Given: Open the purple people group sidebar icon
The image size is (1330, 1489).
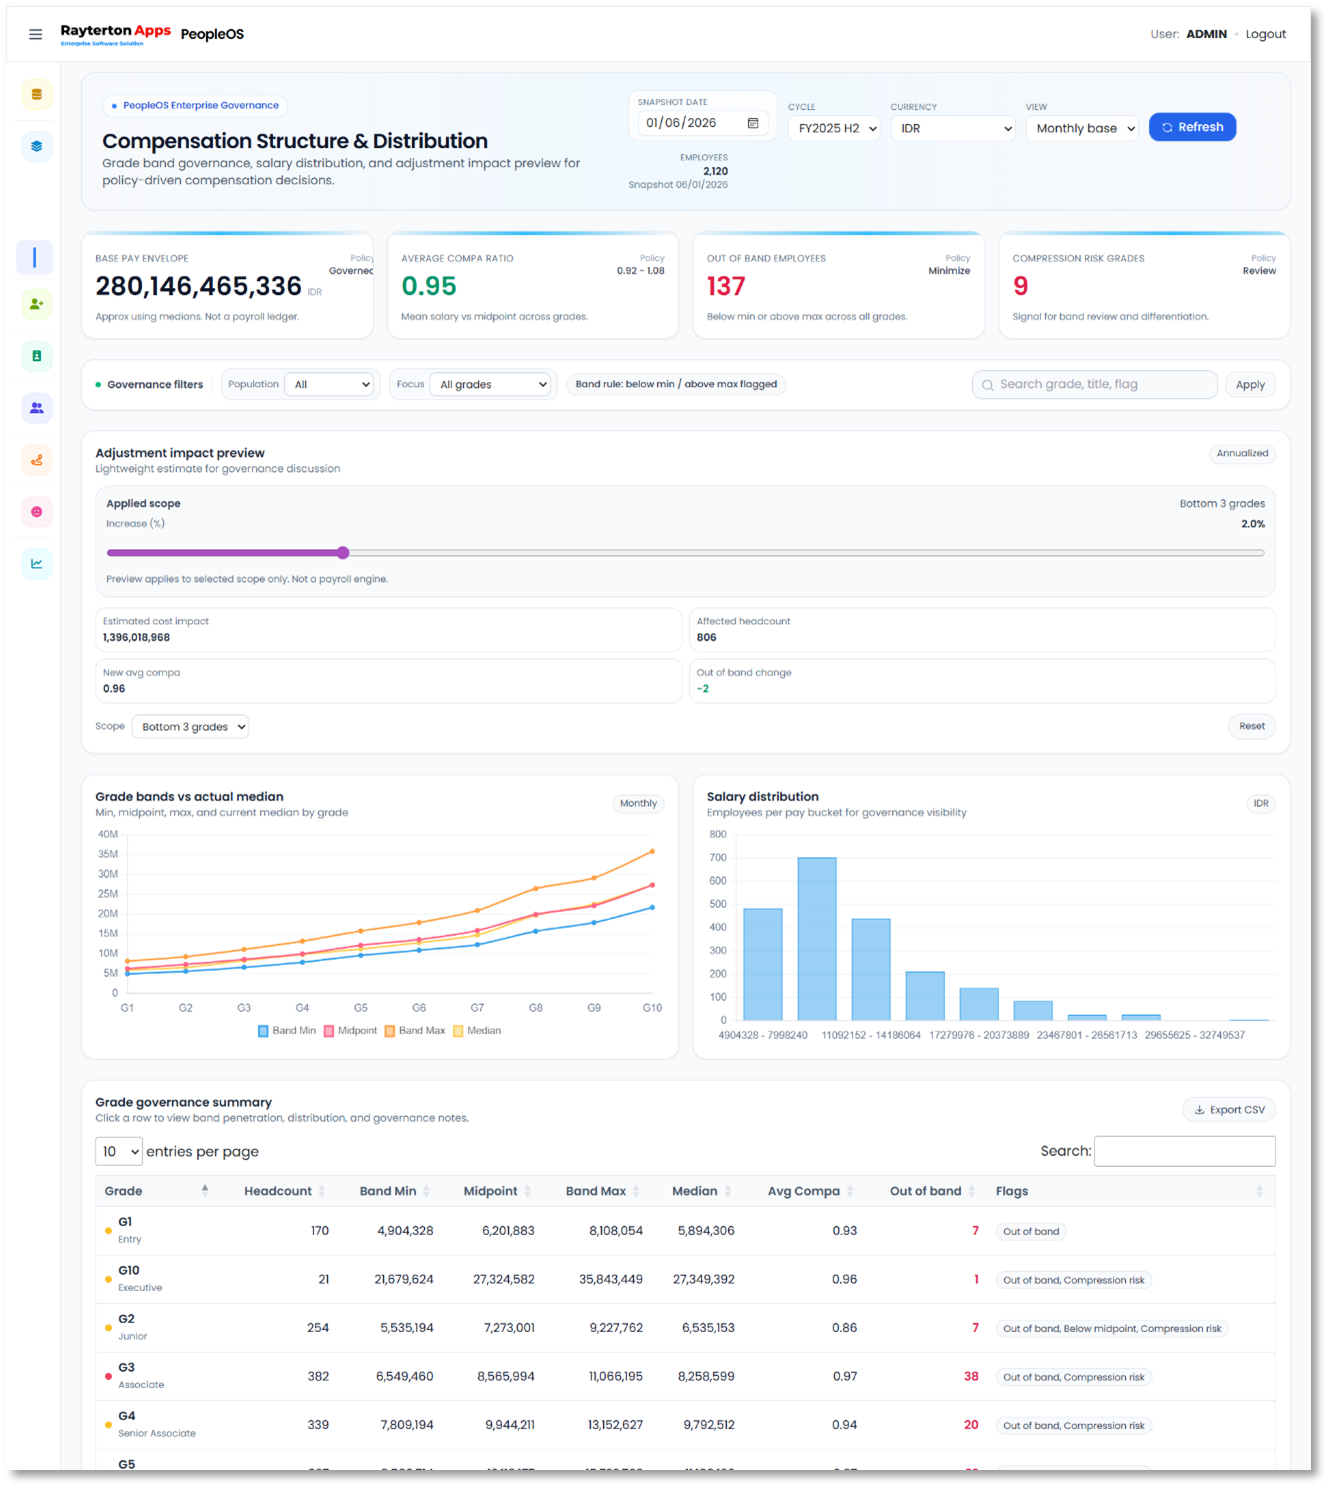Looking at the screenshot, I should [x=37, y=408].
